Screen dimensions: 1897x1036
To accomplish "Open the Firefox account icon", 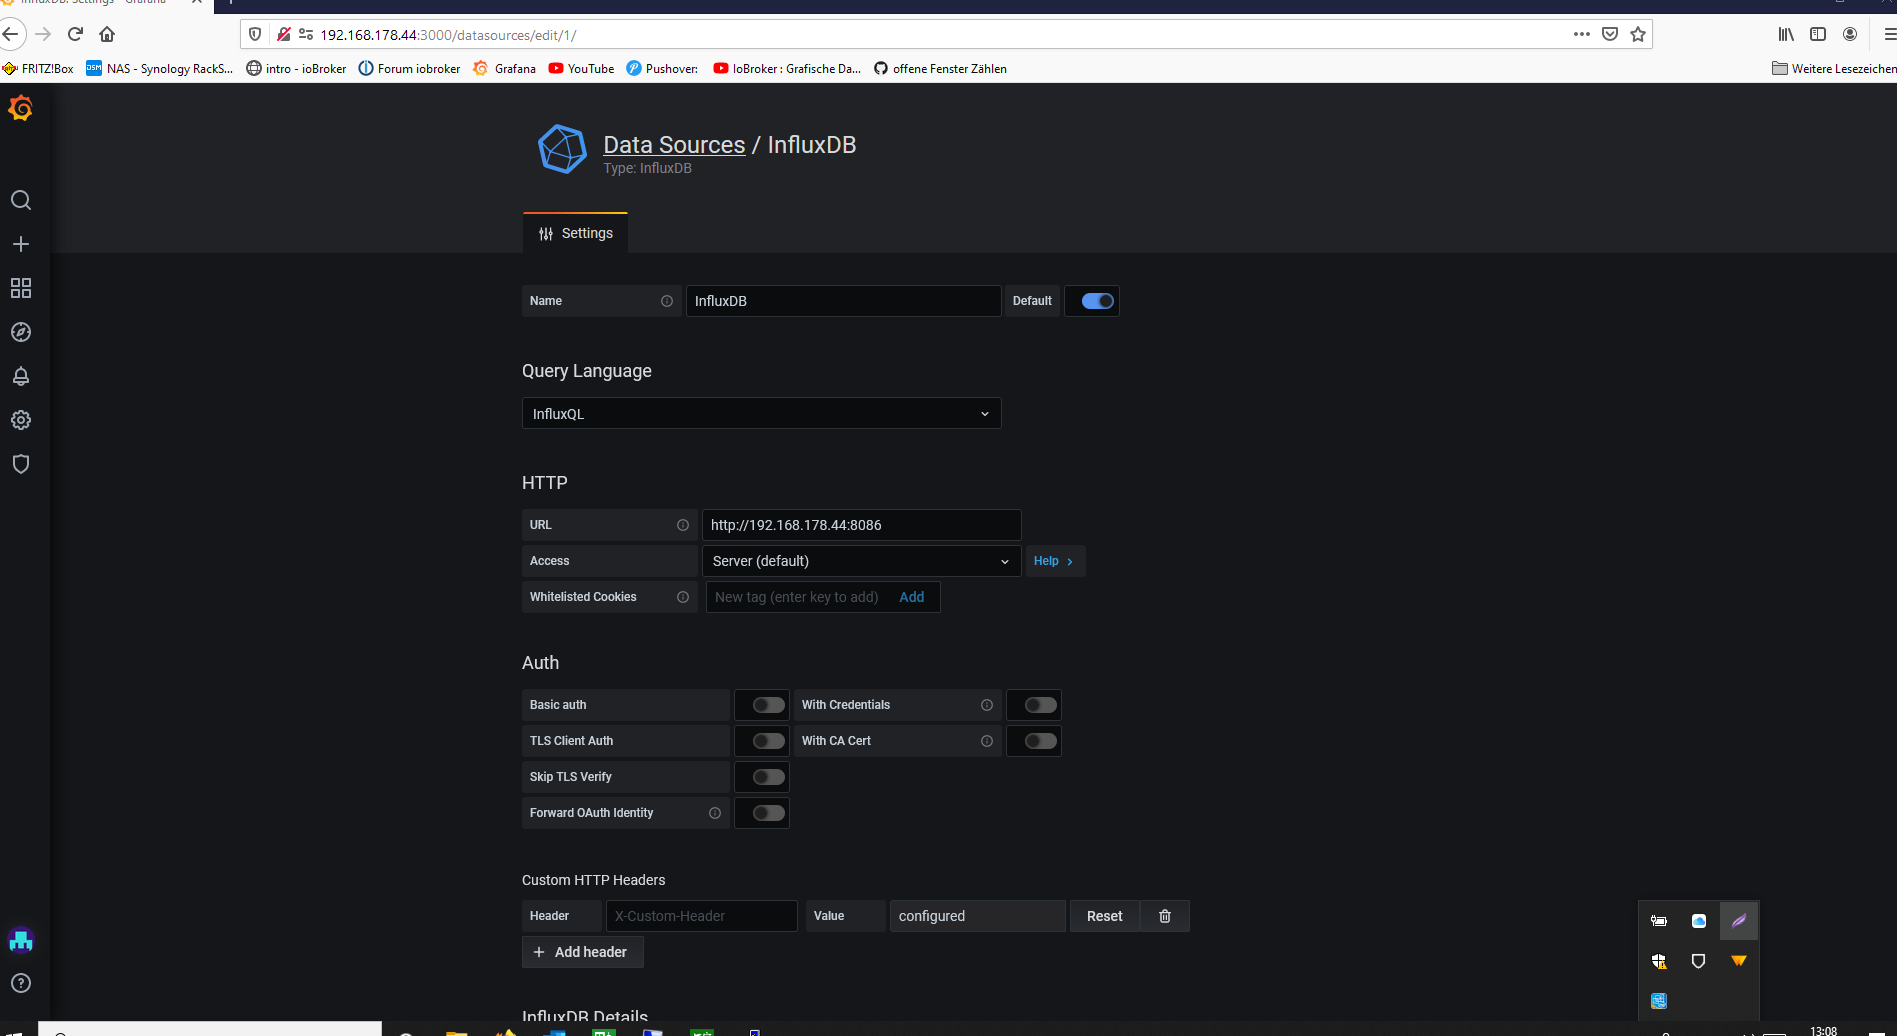I will [1850, 34].
